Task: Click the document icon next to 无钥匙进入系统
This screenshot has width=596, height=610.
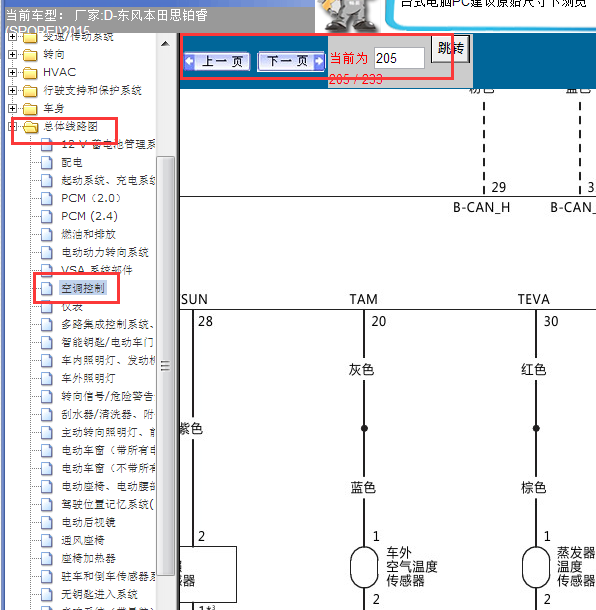Action: point(47,594)
